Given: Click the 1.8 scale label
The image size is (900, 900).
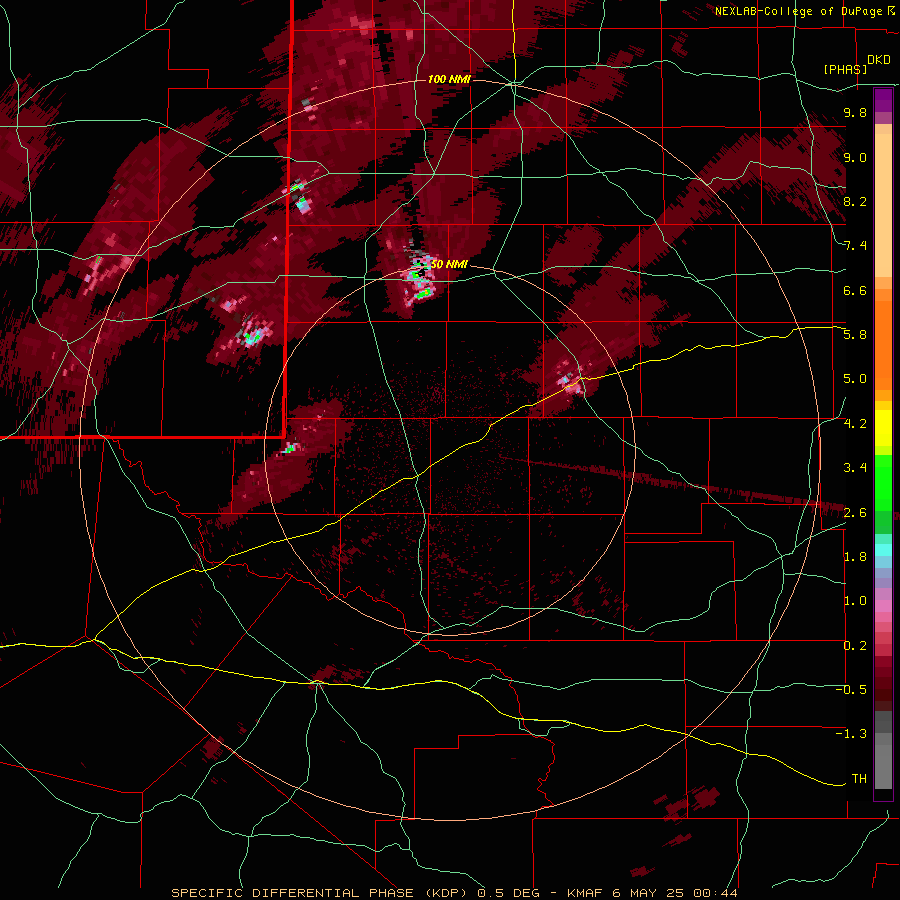Looking at the screenshot, I should [855, 557].
